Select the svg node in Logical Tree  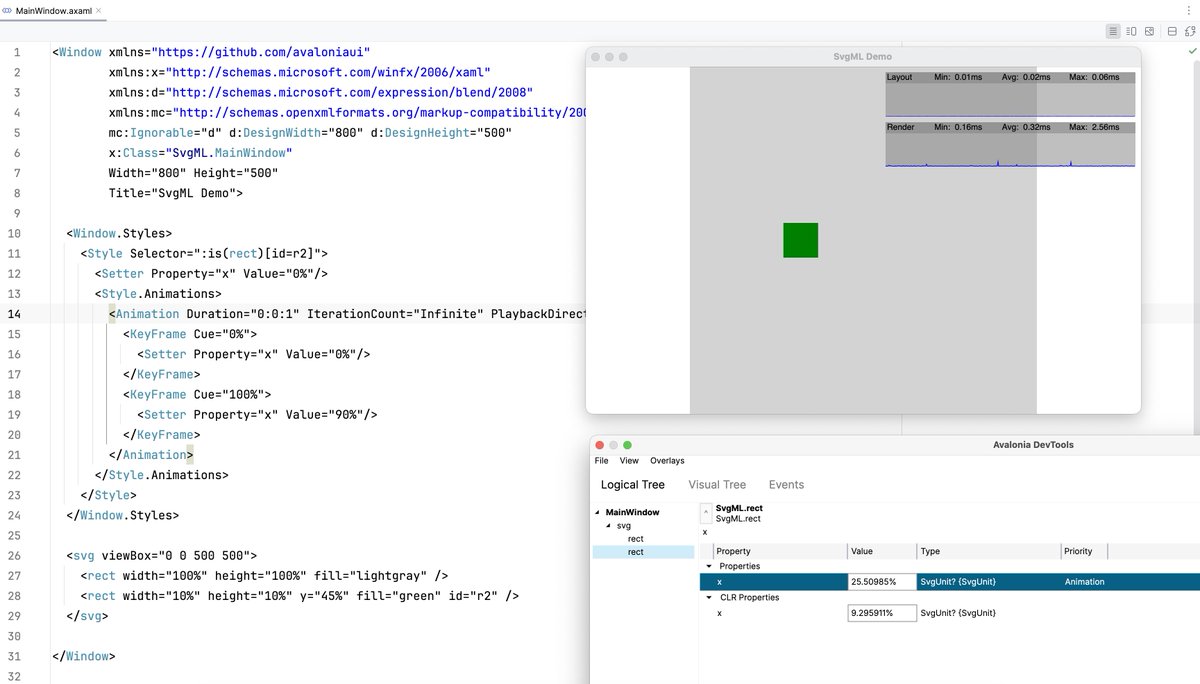coord(623,525)
